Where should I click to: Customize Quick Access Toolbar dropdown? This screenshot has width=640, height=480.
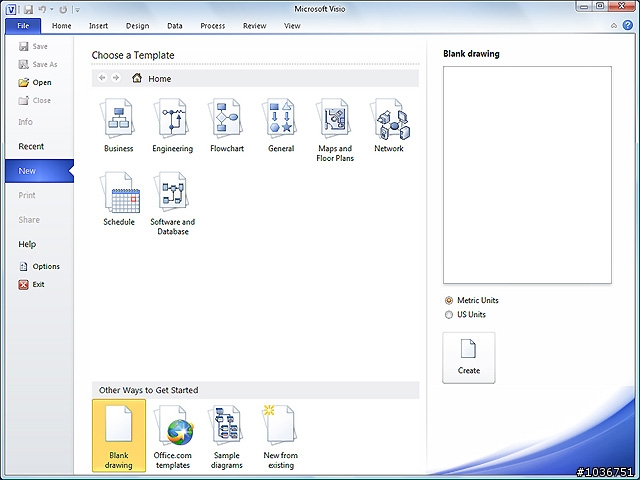[x=78, y=10]
